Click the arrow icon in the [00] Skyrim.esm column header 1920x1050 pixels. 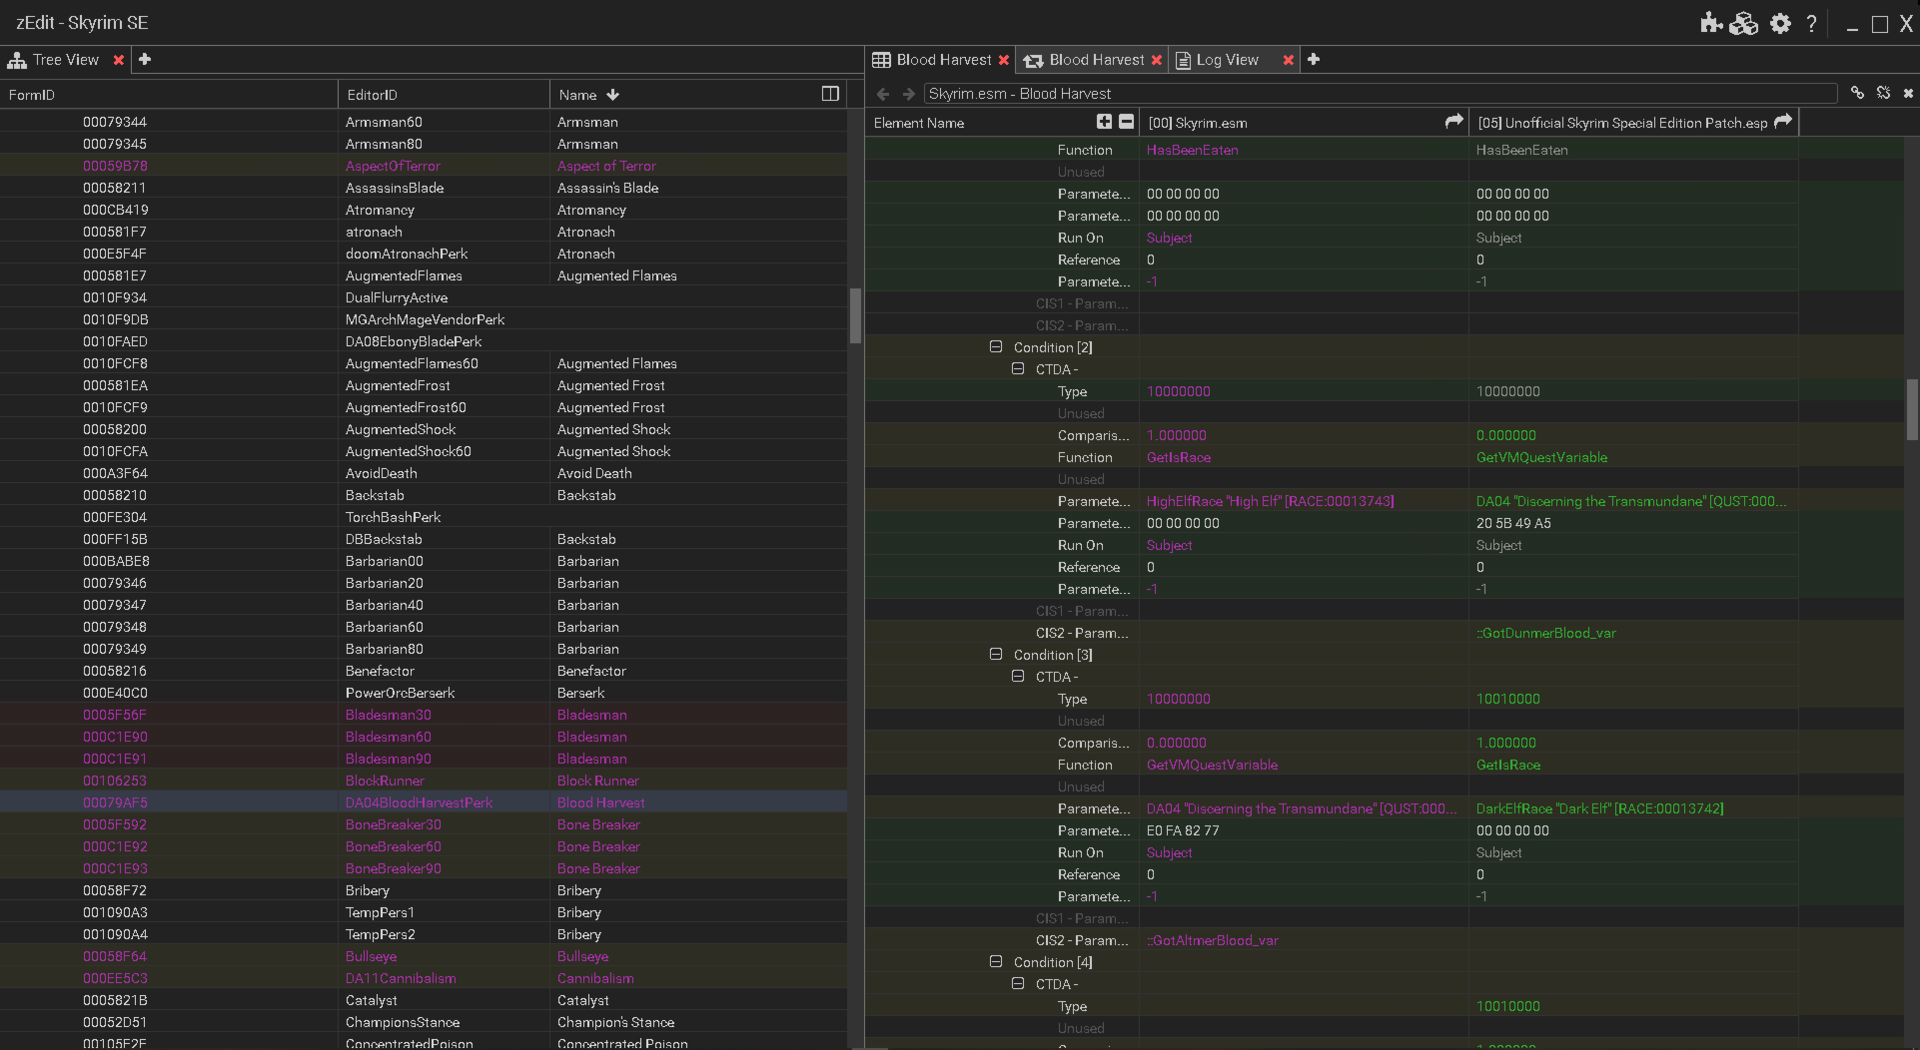(1454, 121)
